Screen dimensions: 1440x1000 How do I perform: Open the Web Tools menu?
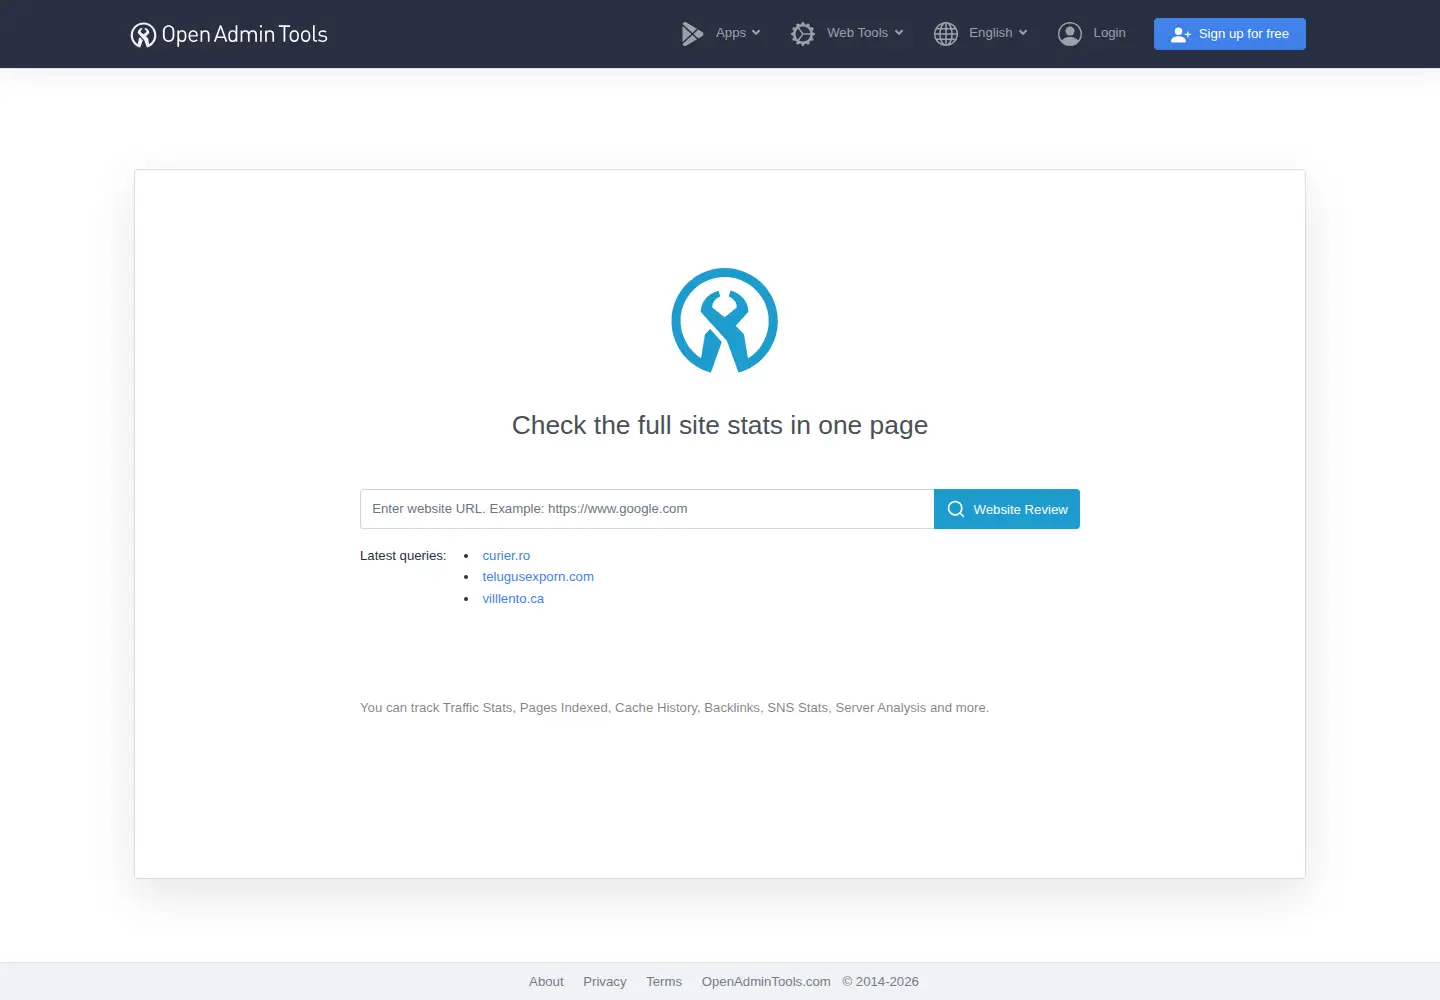[x=847, y=34]
